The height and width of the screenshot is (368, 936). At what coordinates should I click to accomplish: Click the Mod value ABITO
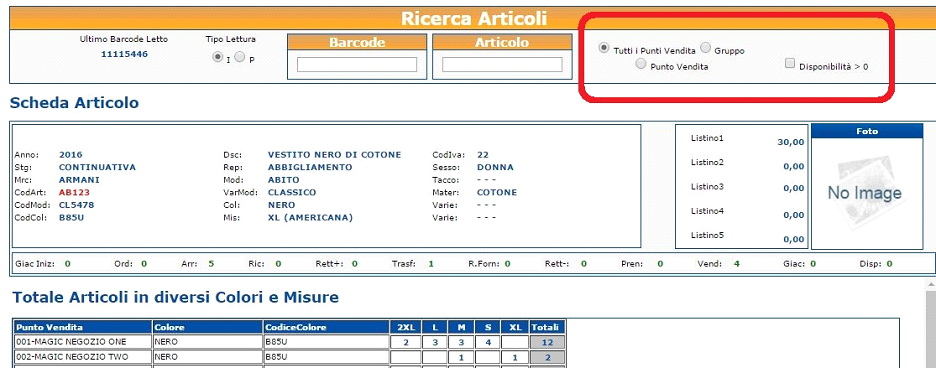click(284, 180)
